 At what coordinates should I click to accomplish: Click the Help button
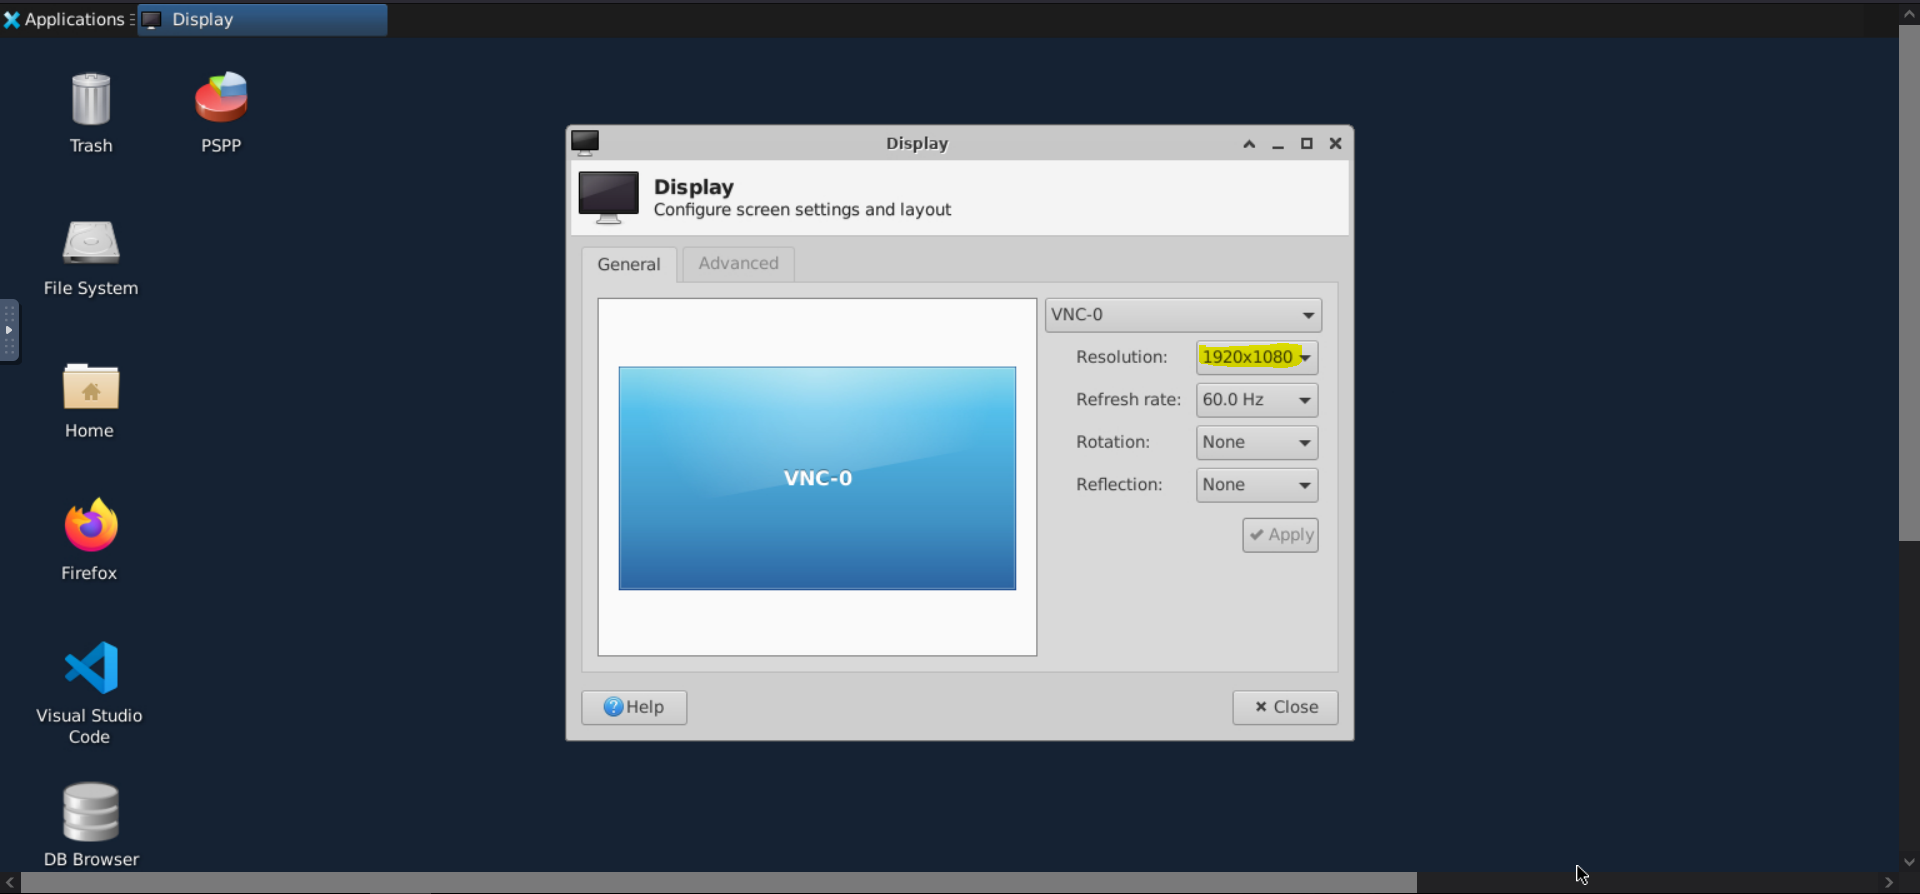click(634, 707)
